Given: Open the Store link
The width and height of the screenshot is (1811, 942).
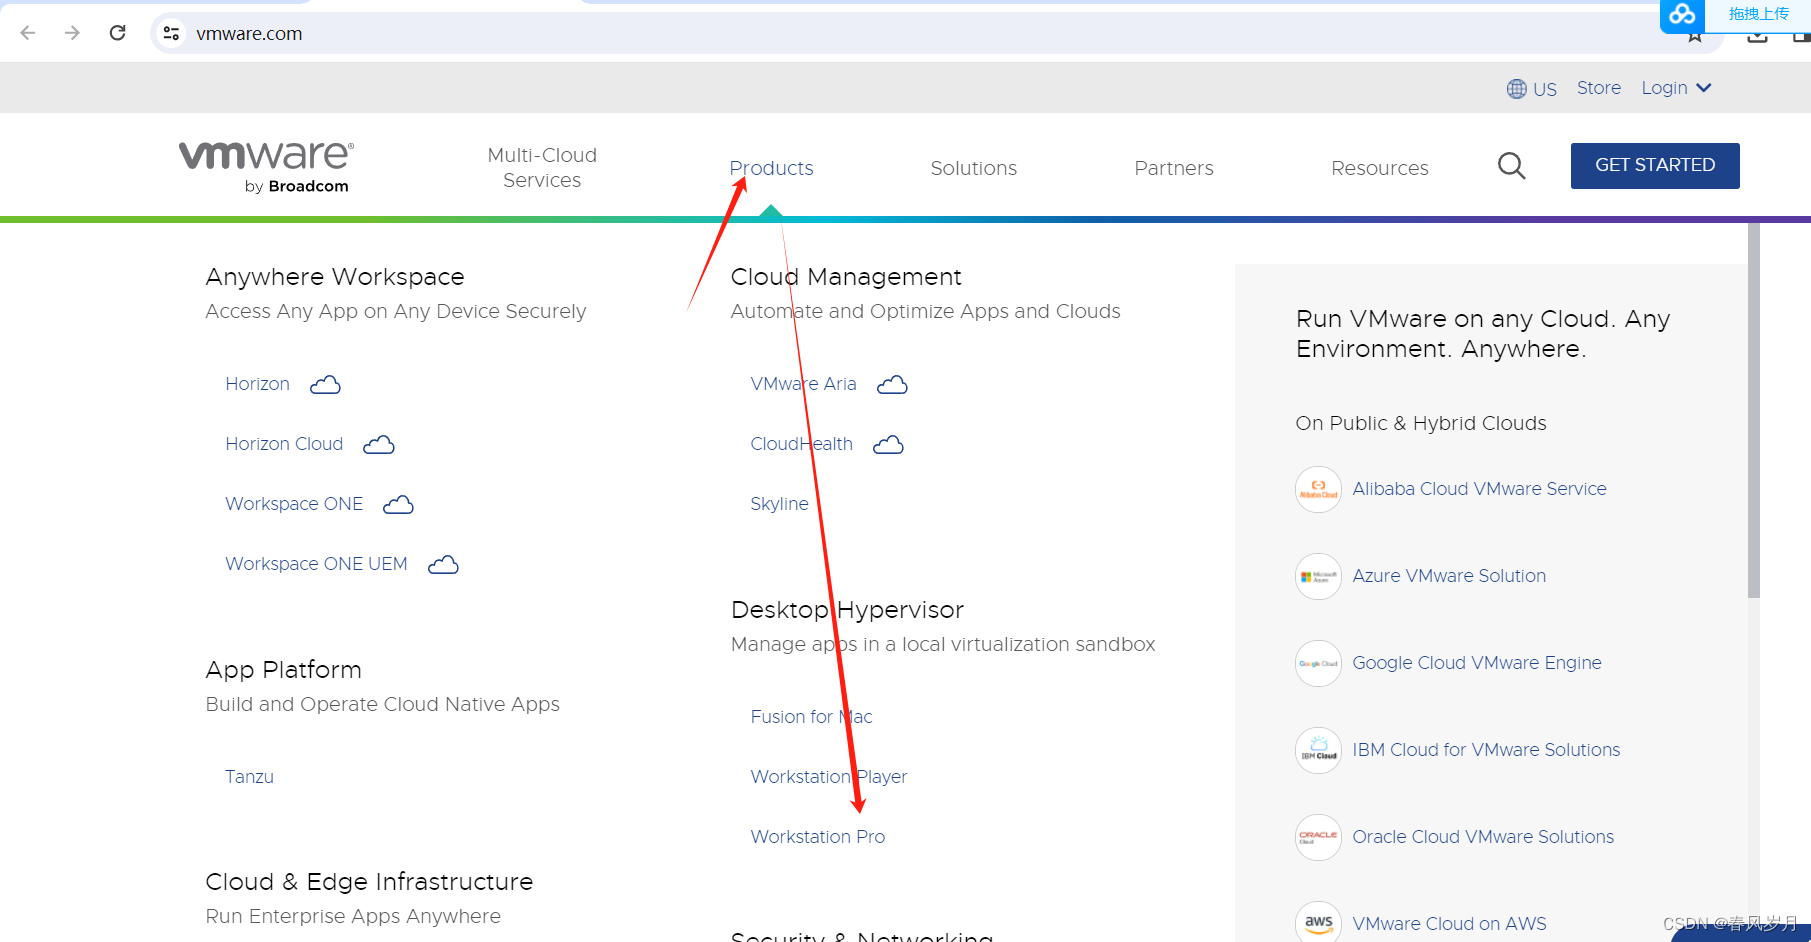Looking at the screenshot, I should pyautogui.click(x=1598, y=88).
